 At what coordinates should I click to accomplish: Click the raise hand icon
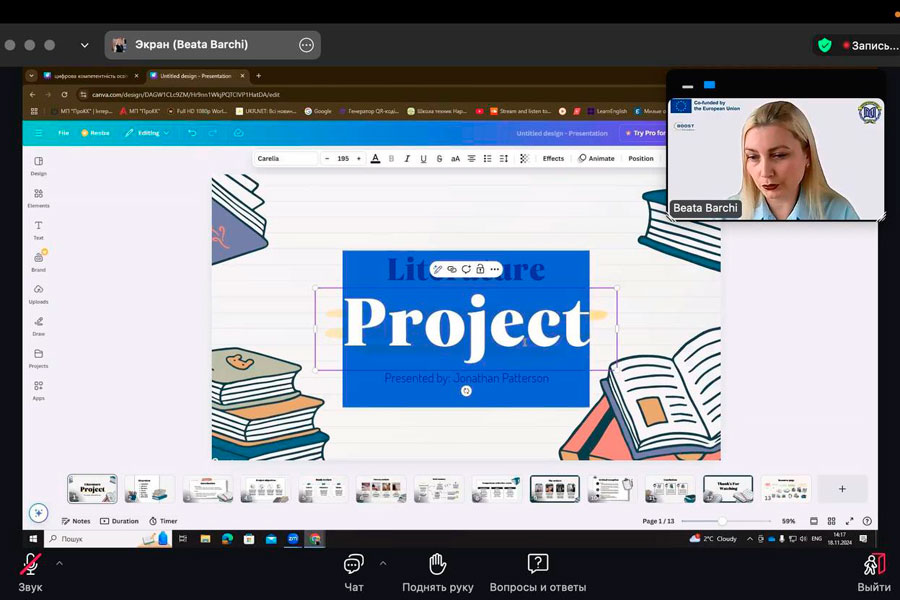(x=437, y=566)
